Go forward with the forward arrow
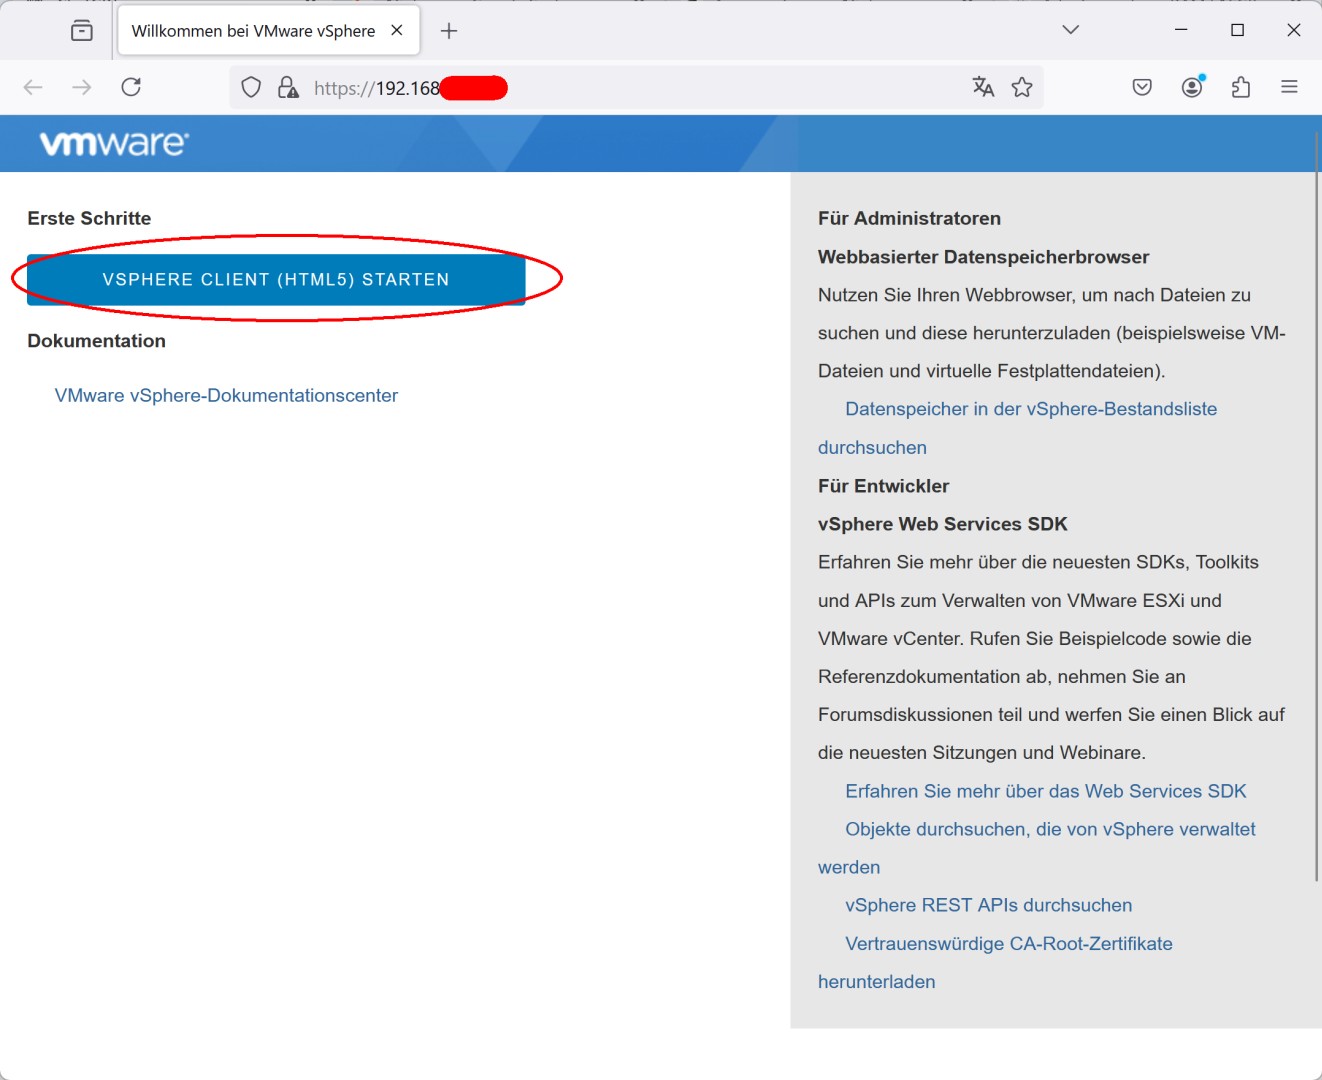The width and height of the screenshot is (1322, 1080). [82, 87]
